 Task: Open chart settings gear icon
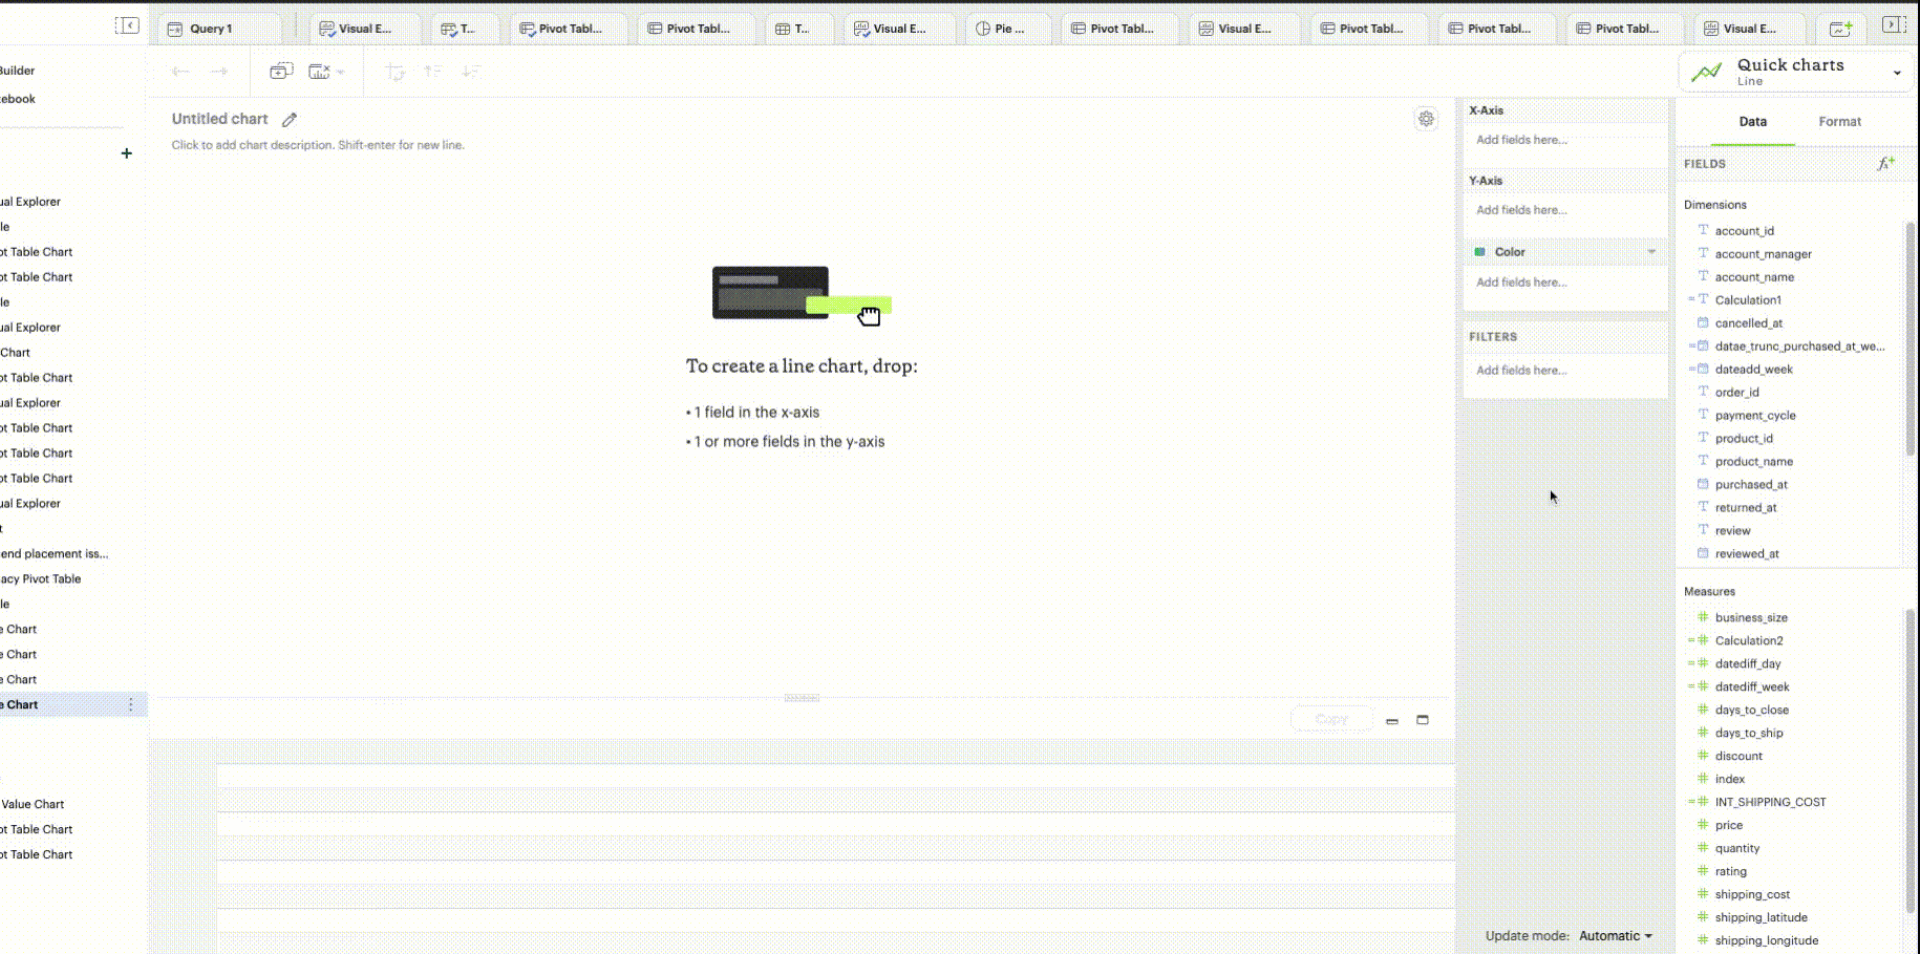[x=1426, y=119]
